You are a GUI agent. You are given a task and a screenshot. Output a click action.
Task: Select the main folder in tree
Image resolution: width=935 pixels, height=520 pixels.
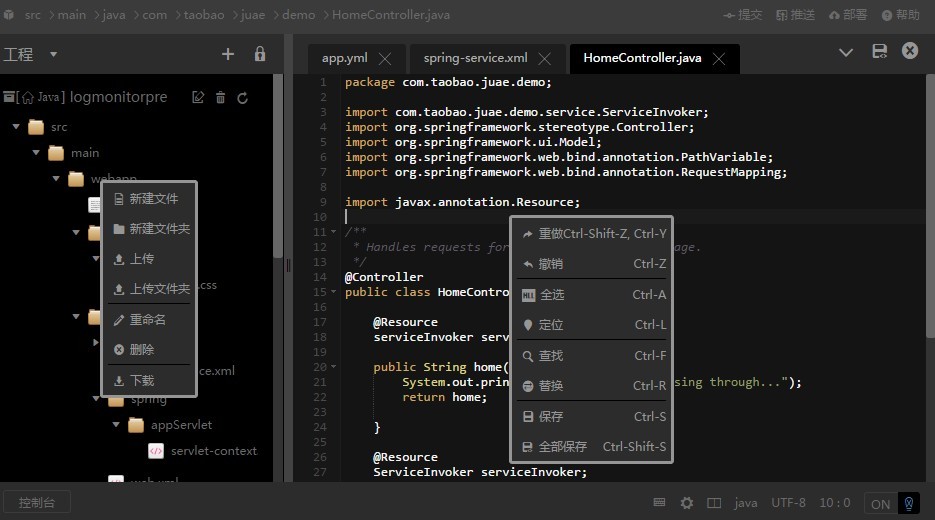click(85, 153)
